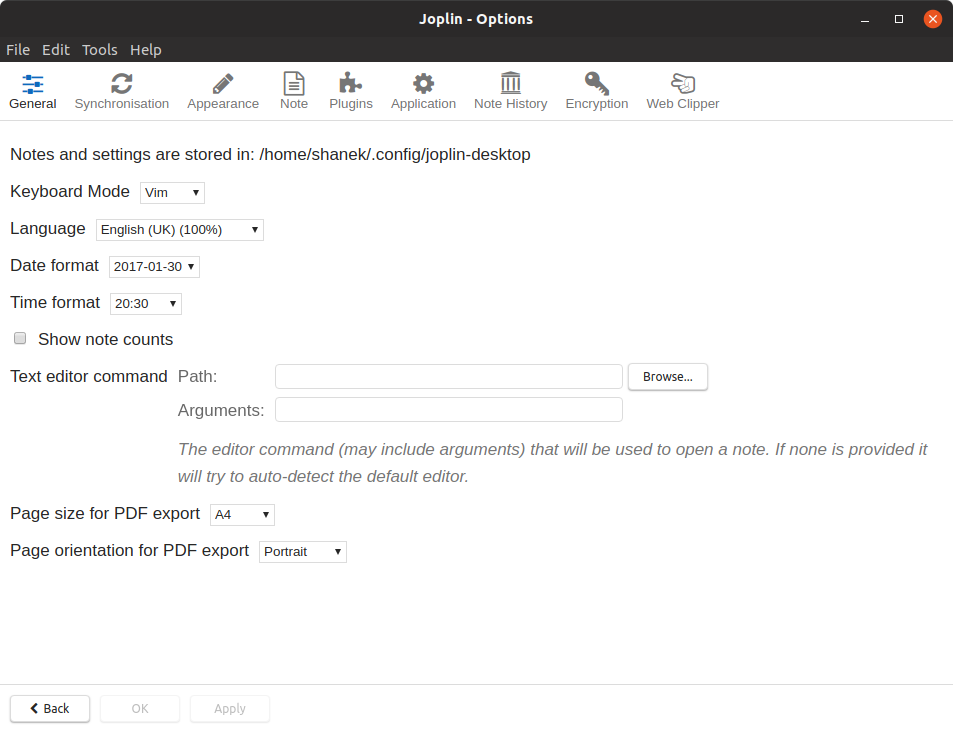
Task: Select Encryption section label
Action: [597, 104]
